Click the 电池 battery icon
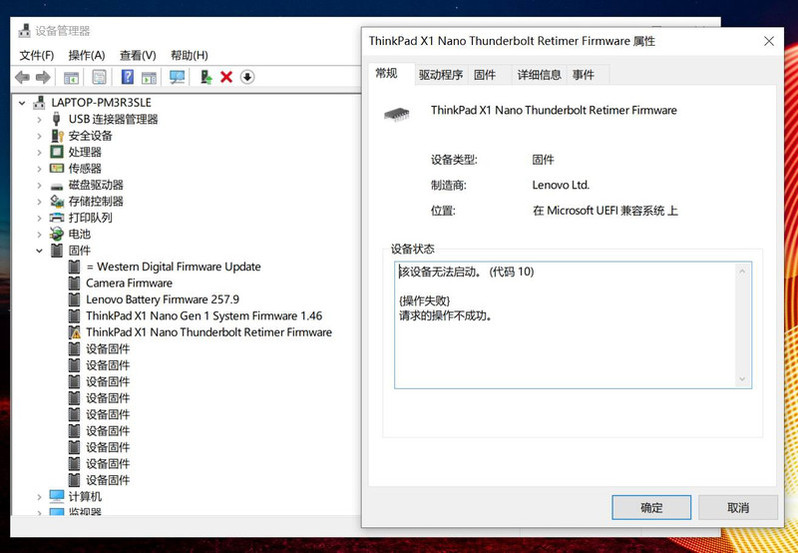The height and width of the screenshot is (553, 798). tap(57, 234)
